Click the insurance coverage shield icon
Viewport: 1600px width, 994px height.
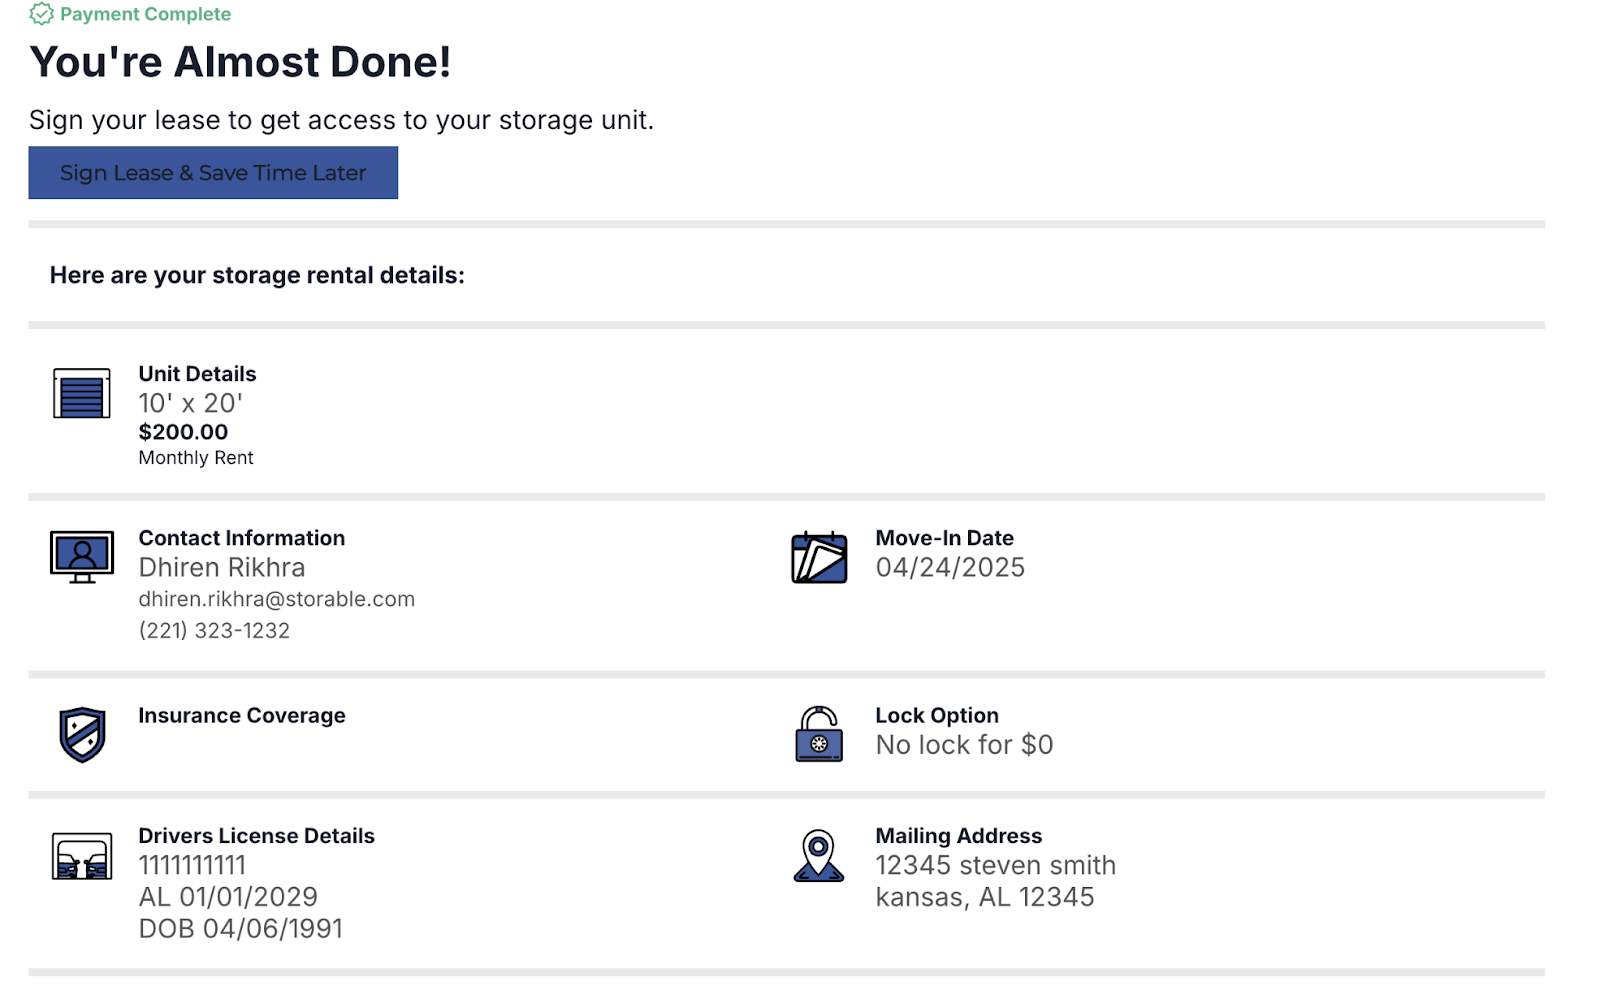point(82,734)
